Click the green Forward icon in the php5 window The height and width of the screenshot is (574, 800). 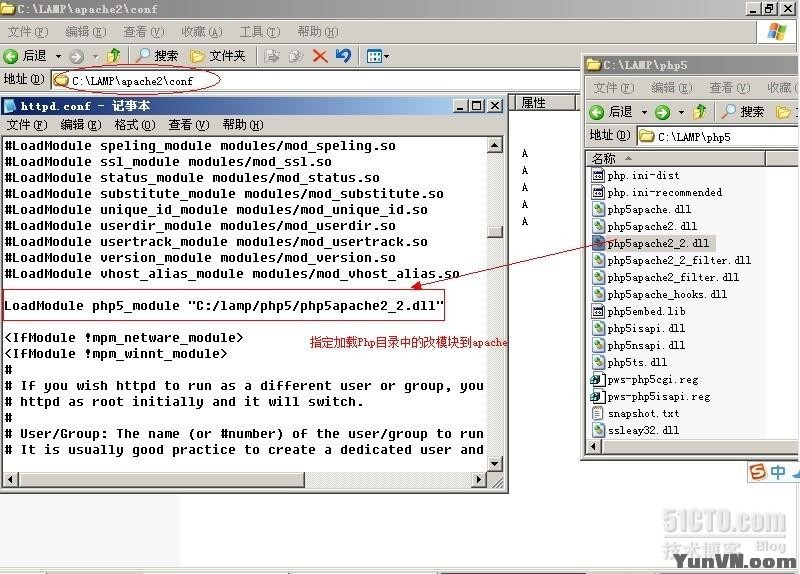pos(662,112)
